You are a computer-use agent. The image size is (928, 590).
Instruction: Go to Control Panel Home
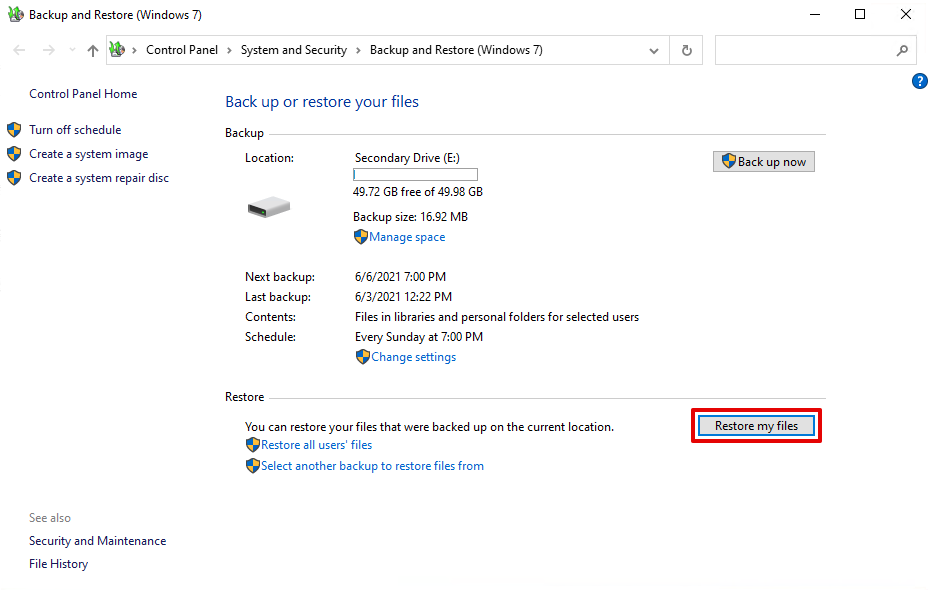(x=83, y=94)
